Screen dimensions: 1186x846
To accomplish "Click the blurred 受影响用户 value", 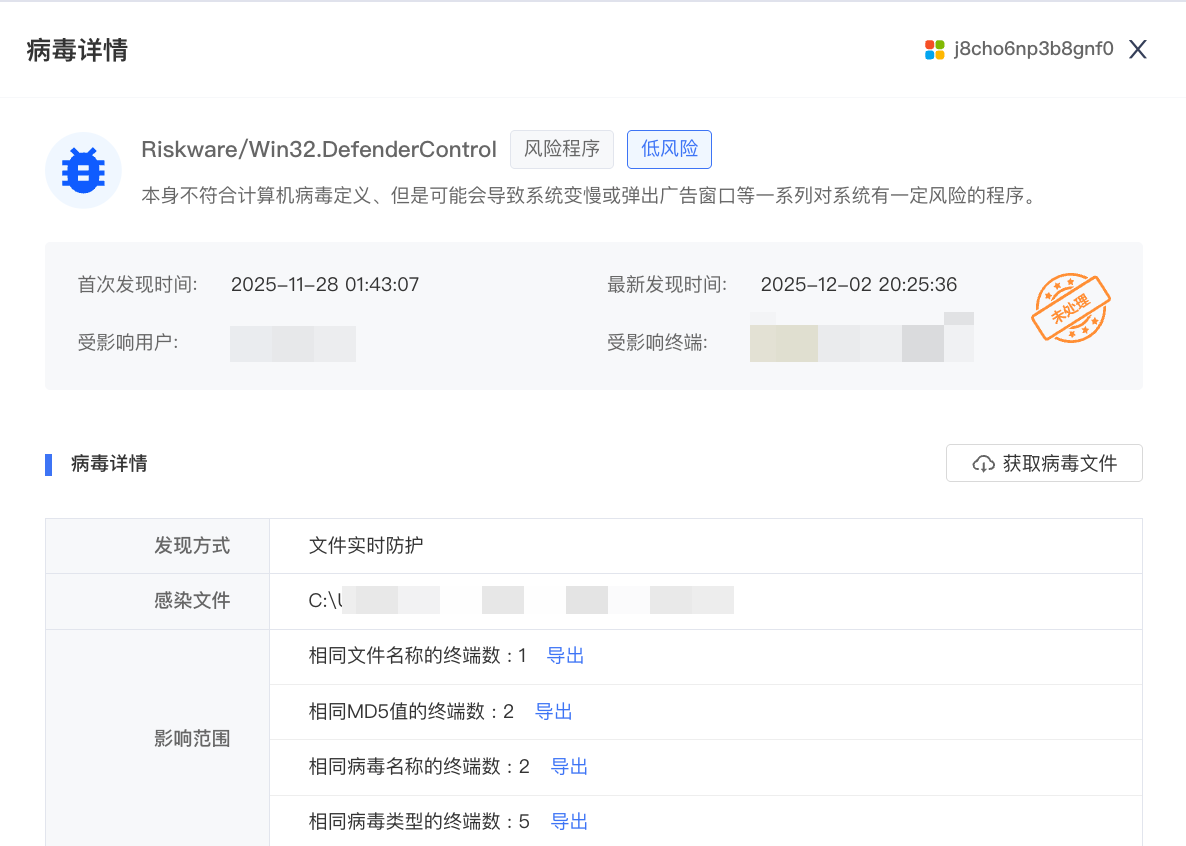I will (x=293, y=343).
